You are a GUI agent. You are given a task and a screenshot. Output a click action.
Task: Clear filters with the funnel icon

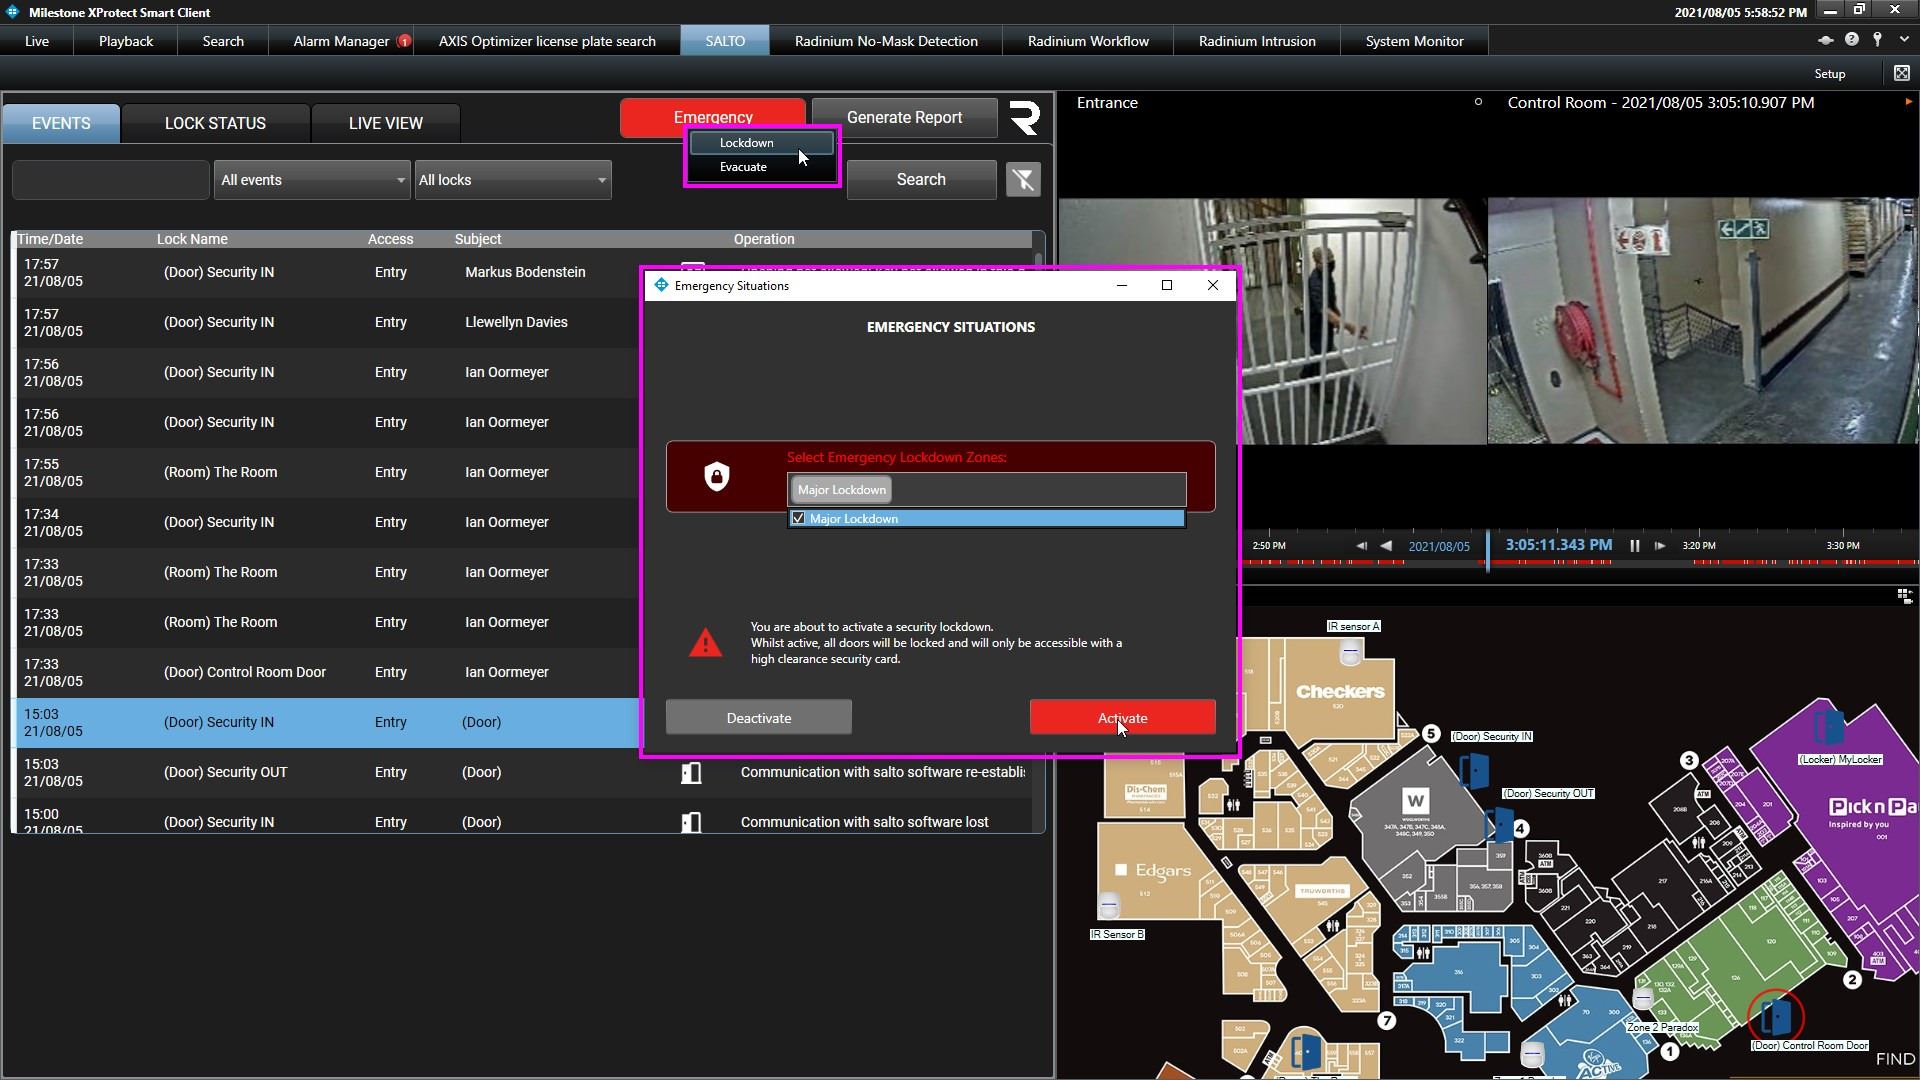pos(1023,180)
